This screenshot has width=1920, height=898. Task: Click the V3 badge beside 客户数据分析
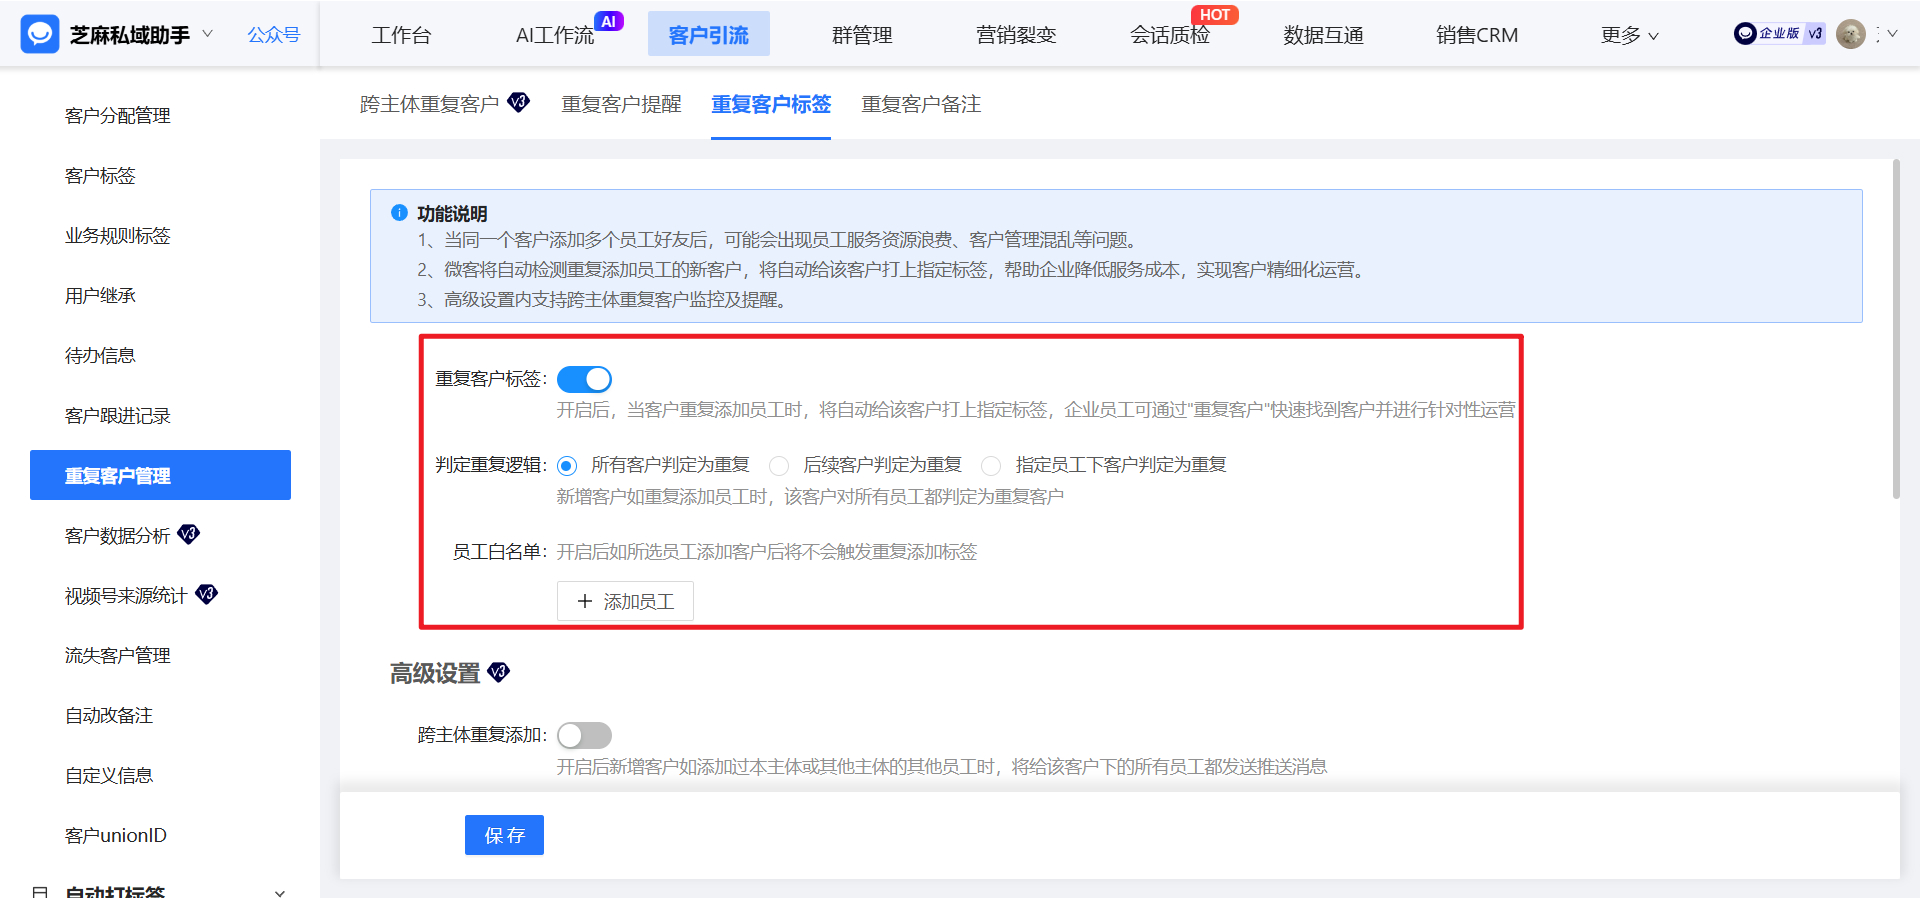[189, 534]
